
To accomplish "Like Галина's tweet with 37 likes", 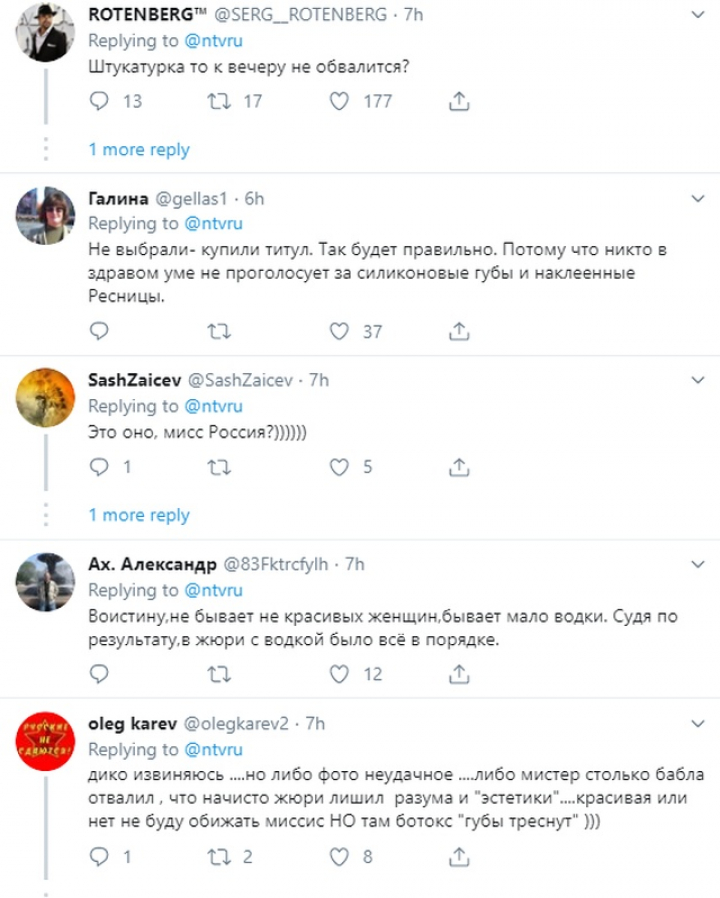I will [x=339, y=331].
